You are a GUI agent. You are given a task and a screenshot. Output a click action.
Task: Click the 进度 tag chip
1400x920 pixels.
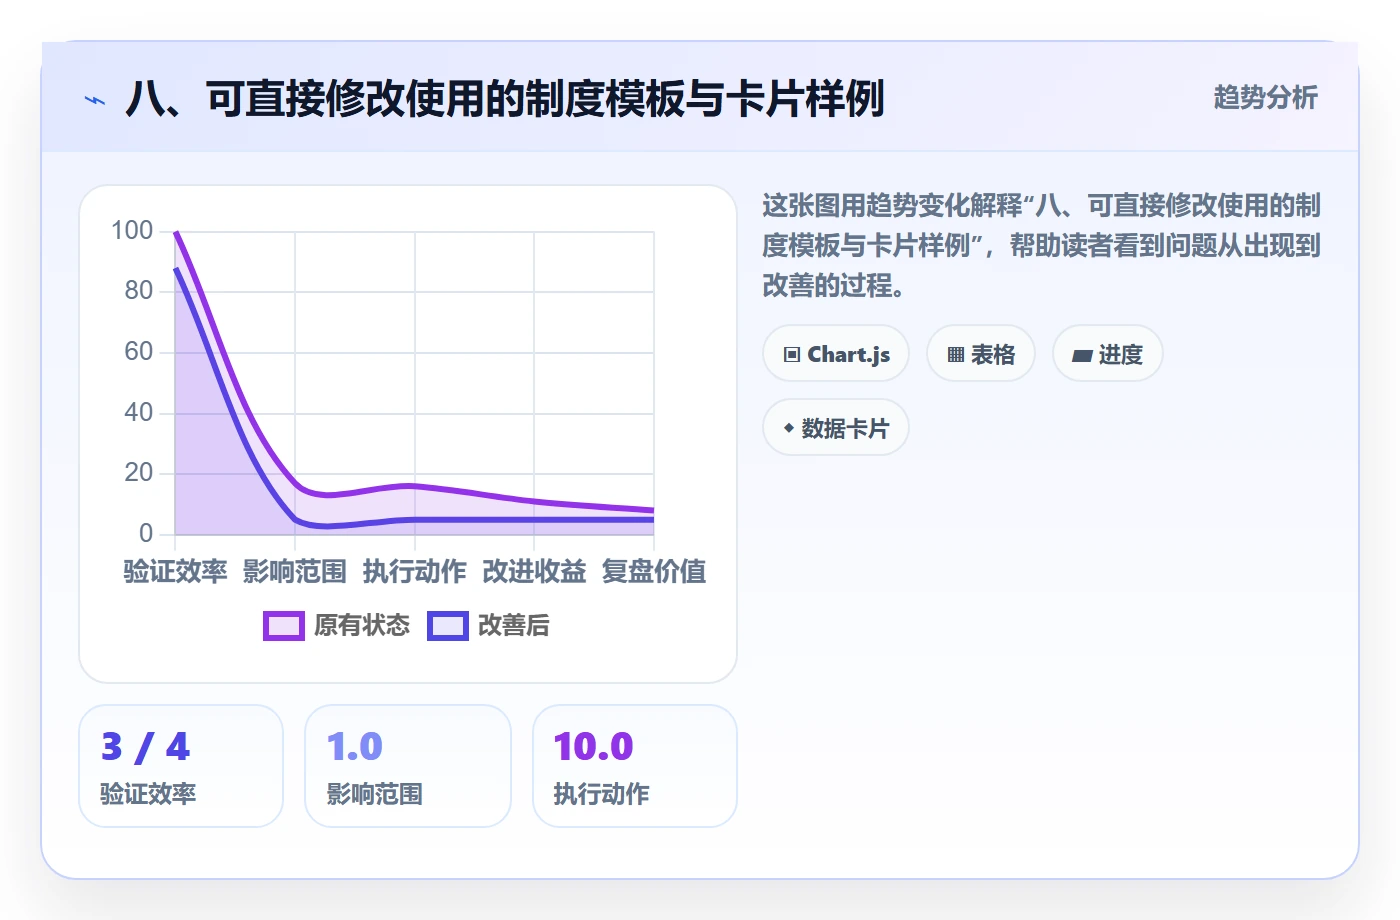[x=1108, y=354]
